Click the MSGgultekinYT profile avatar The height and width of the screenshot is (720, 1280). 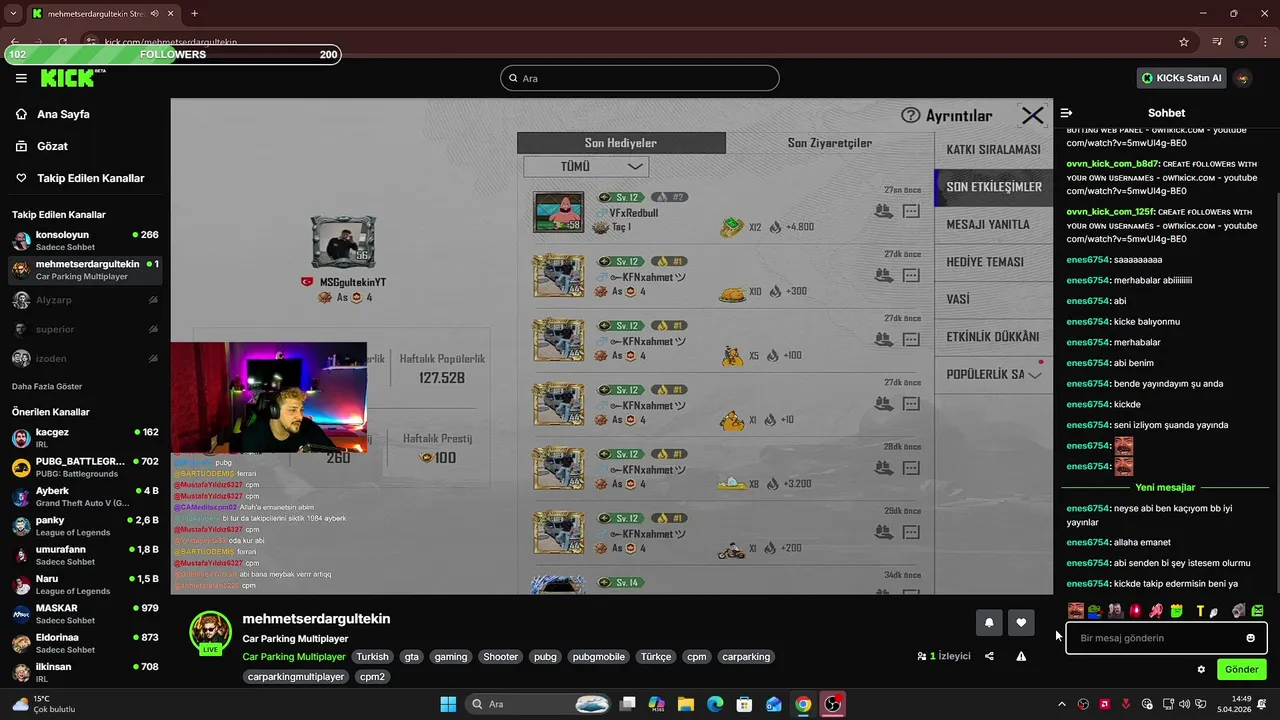pyautogui.click(x=343, y=242)
